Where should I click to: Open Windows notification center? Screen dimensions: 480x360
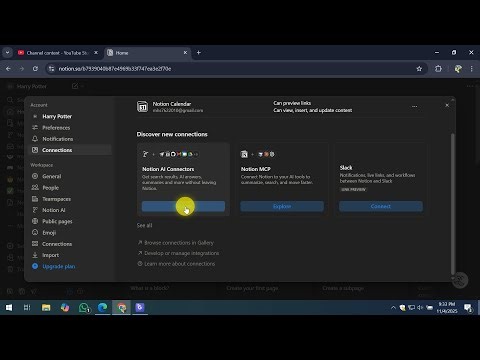point(468,308)
